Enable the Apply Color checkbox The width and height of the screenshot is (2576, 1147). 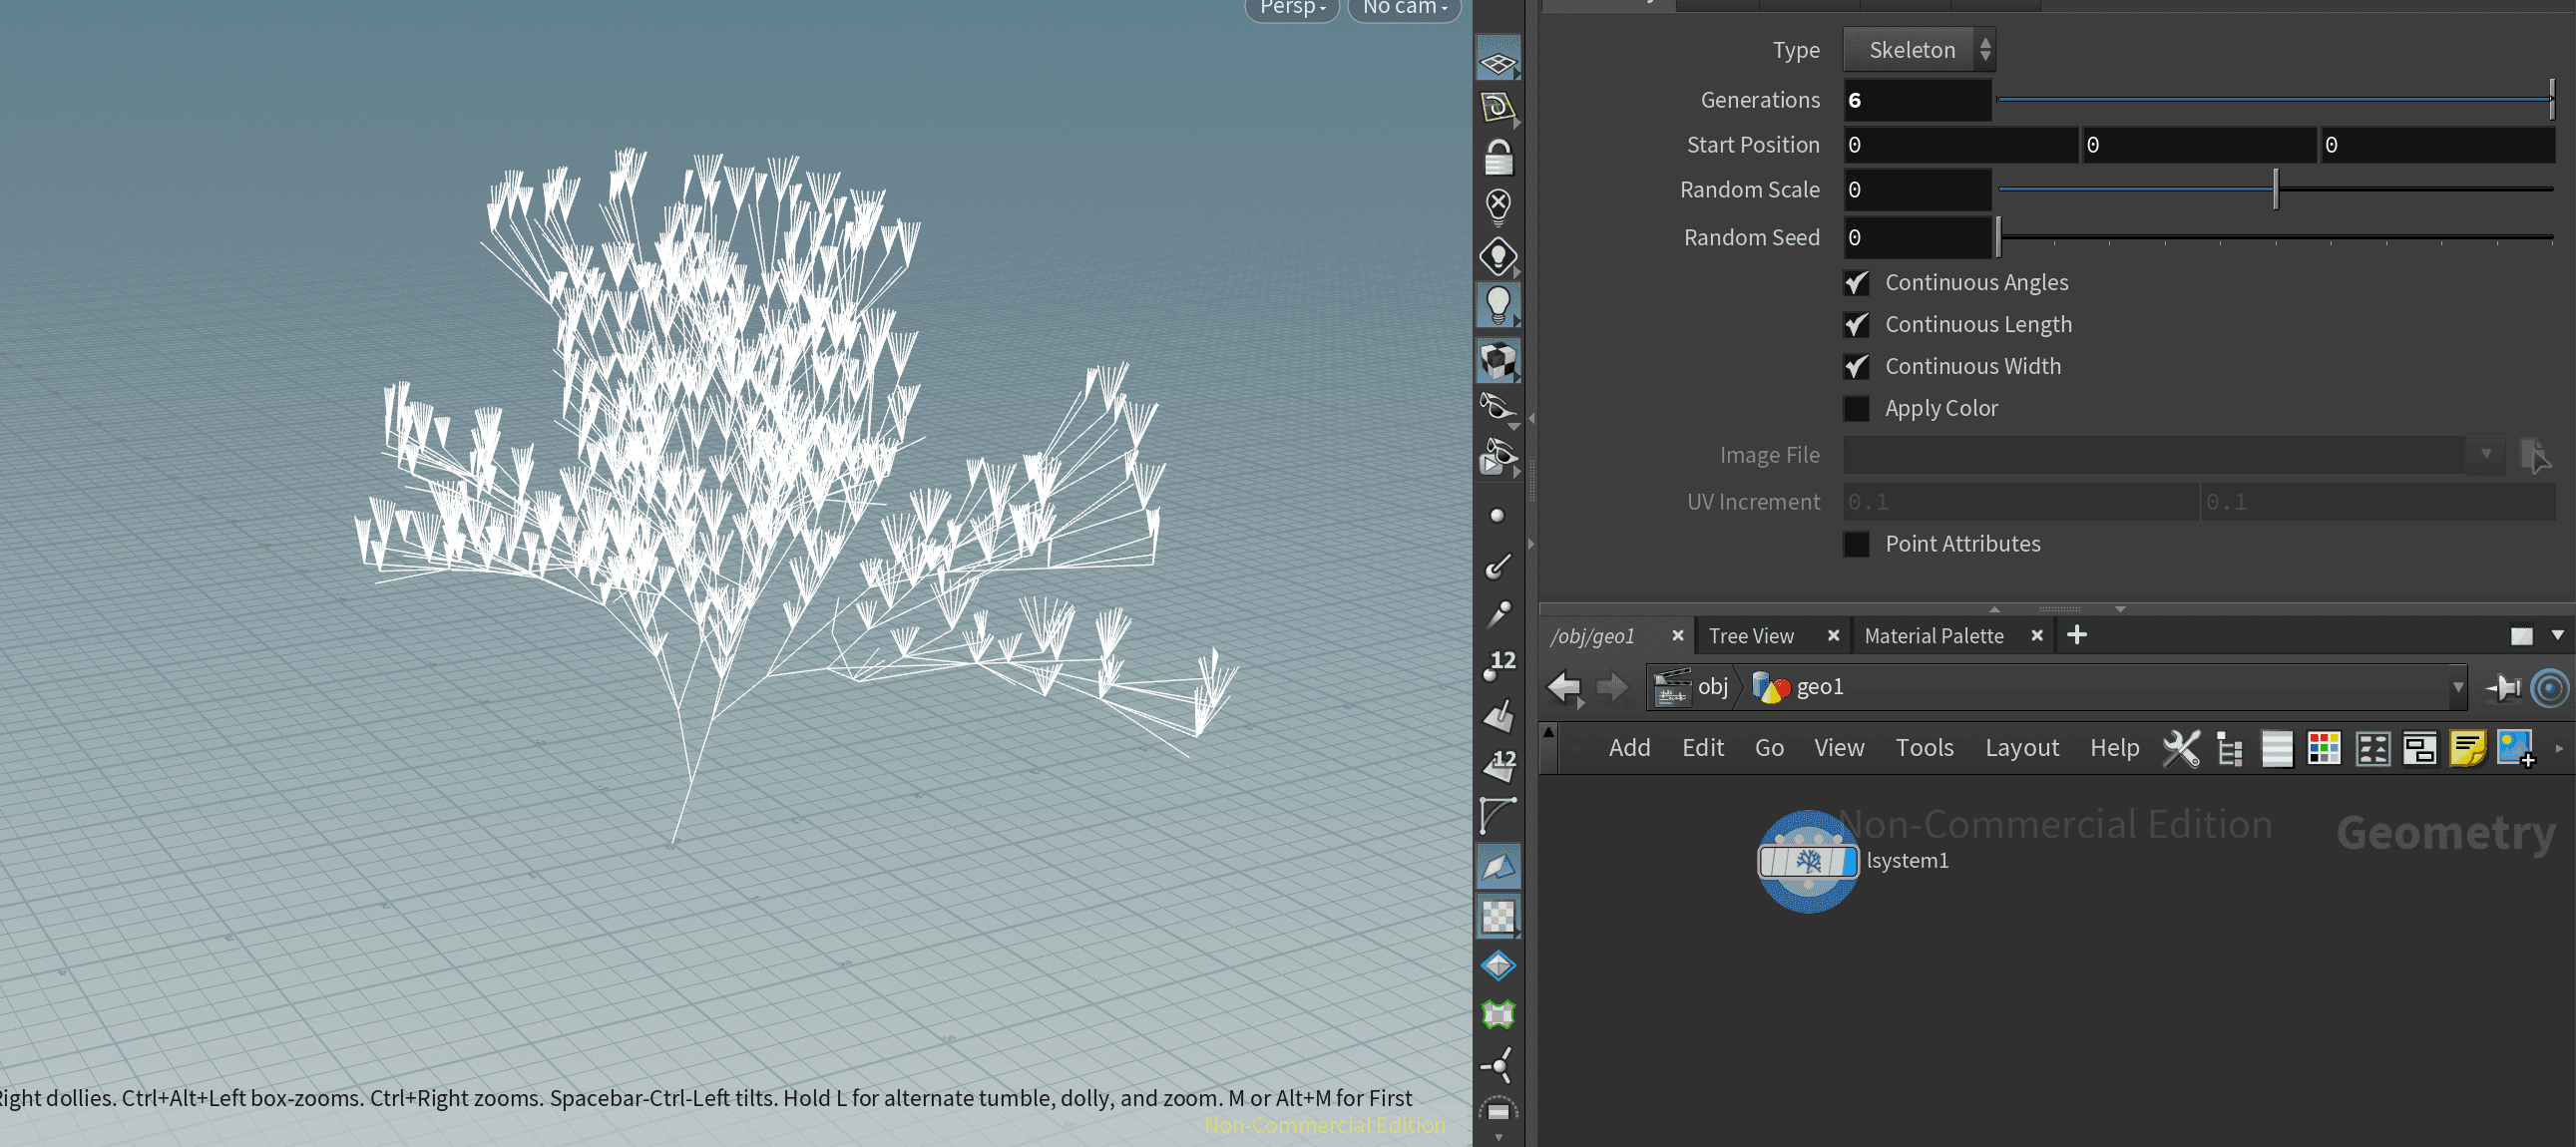[x=1856, y=408]
